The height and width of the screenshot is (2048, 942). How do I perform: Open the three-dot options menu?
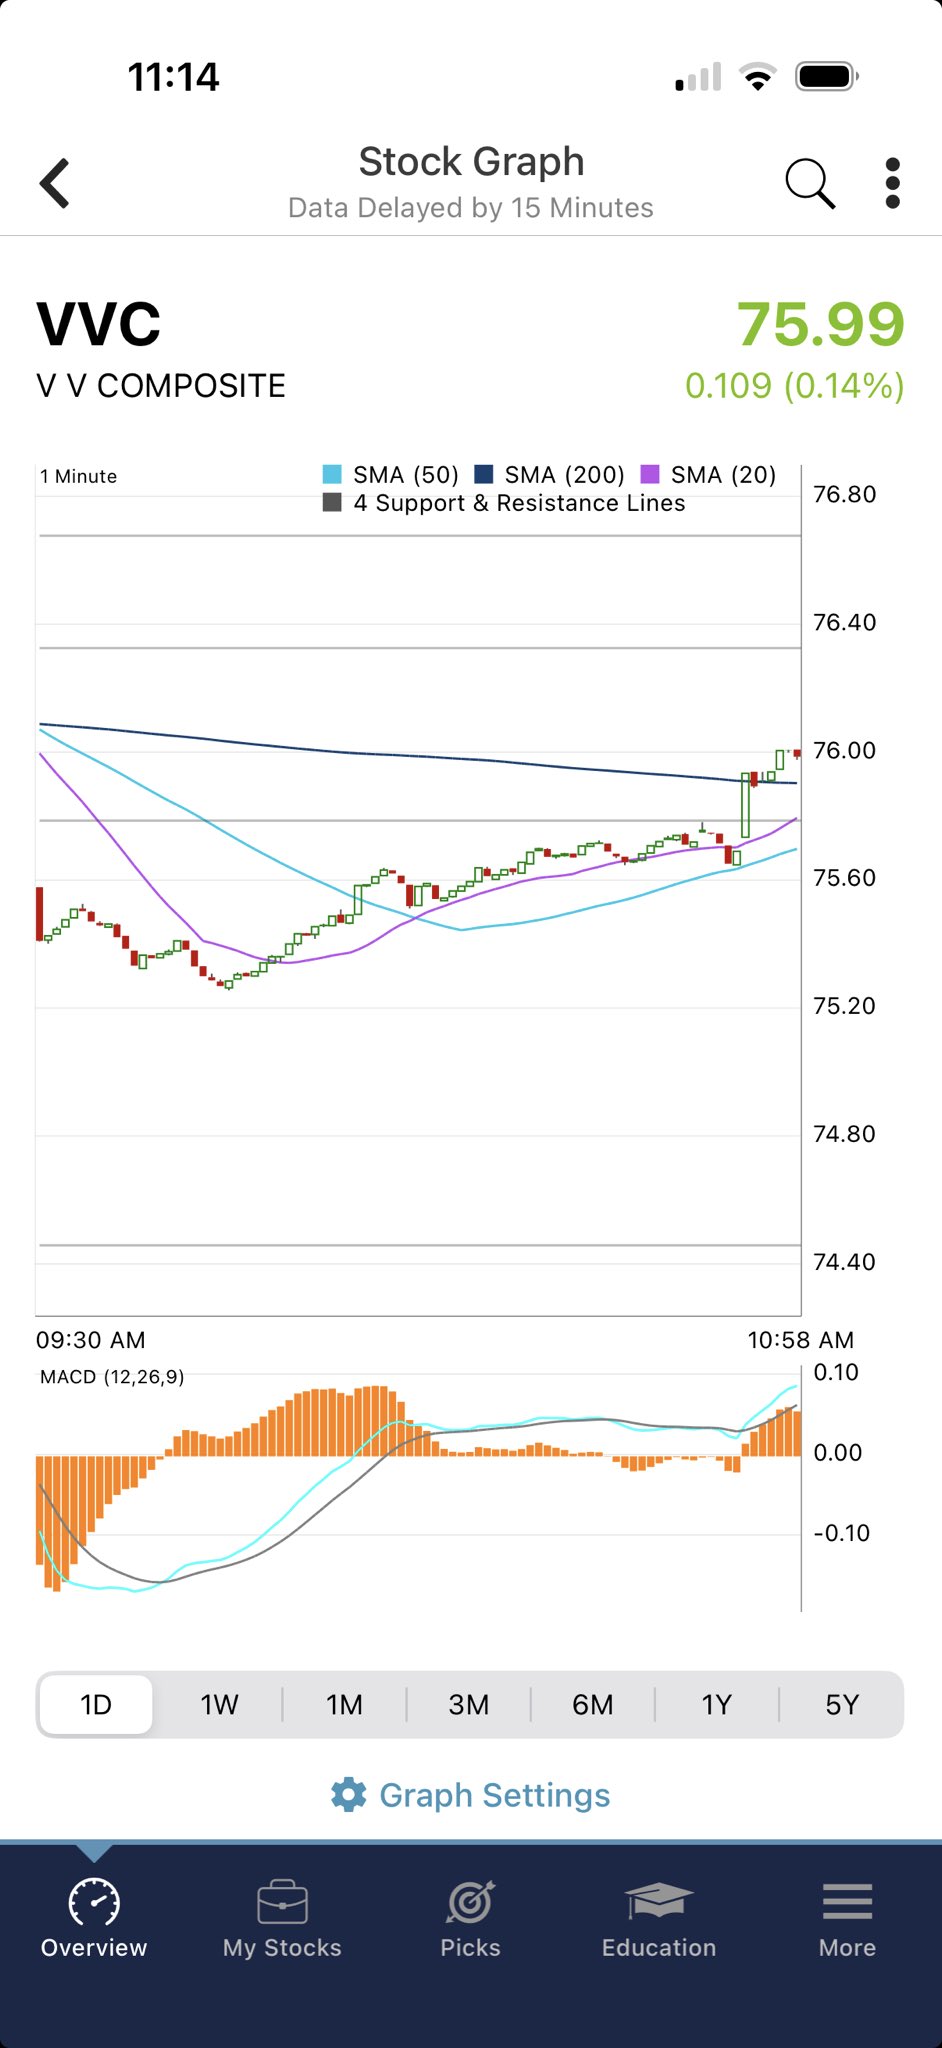[892, 183]
